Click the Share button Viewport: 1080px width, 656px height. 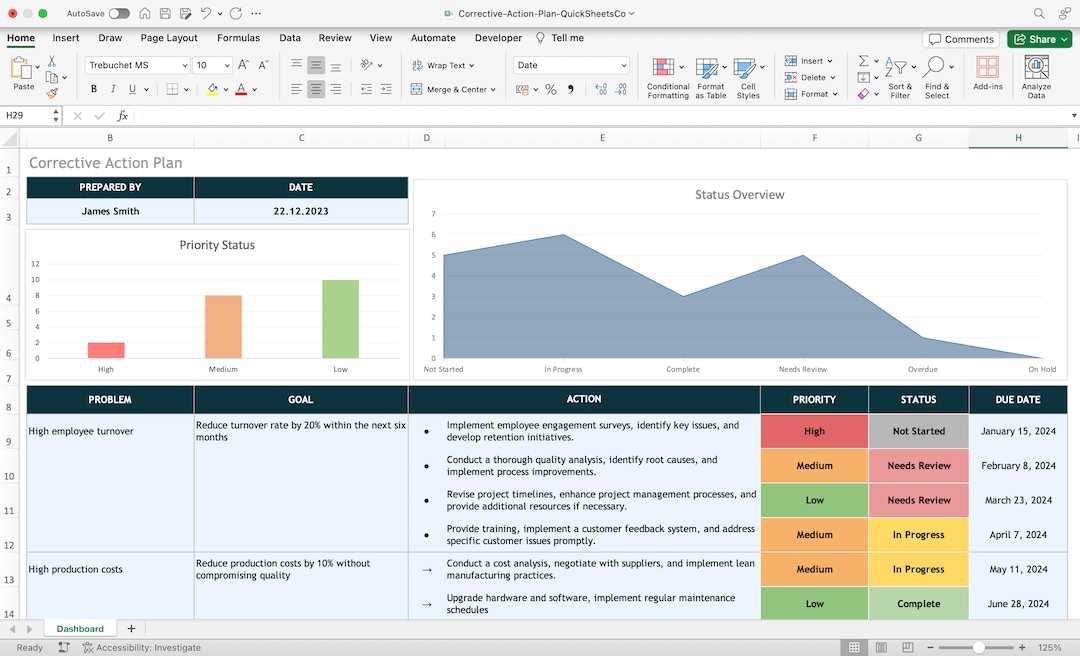[x=1039, y=38]
